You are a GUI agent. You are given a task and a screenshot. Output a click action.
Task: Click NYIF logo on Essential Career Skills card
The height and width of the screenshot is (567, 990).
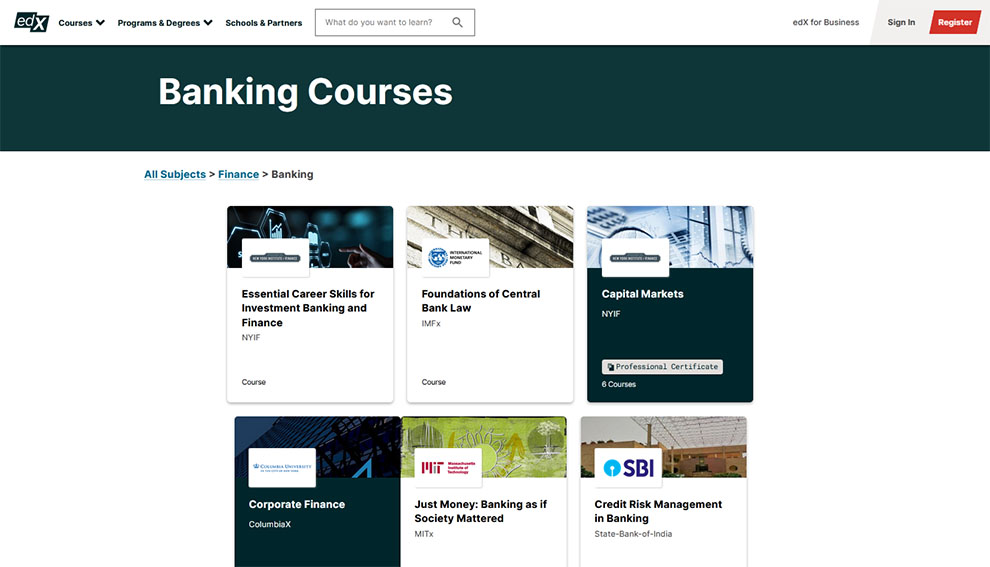[275, 258]
